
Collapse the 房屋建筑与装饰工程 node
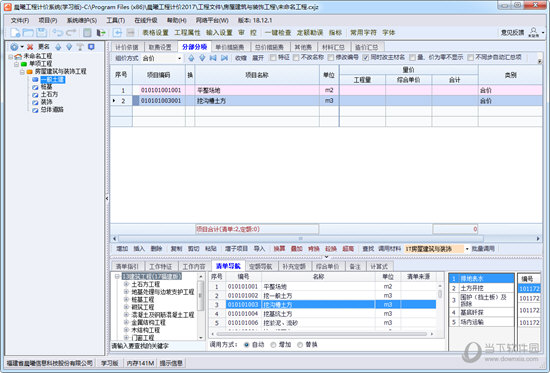click(22, 72)
